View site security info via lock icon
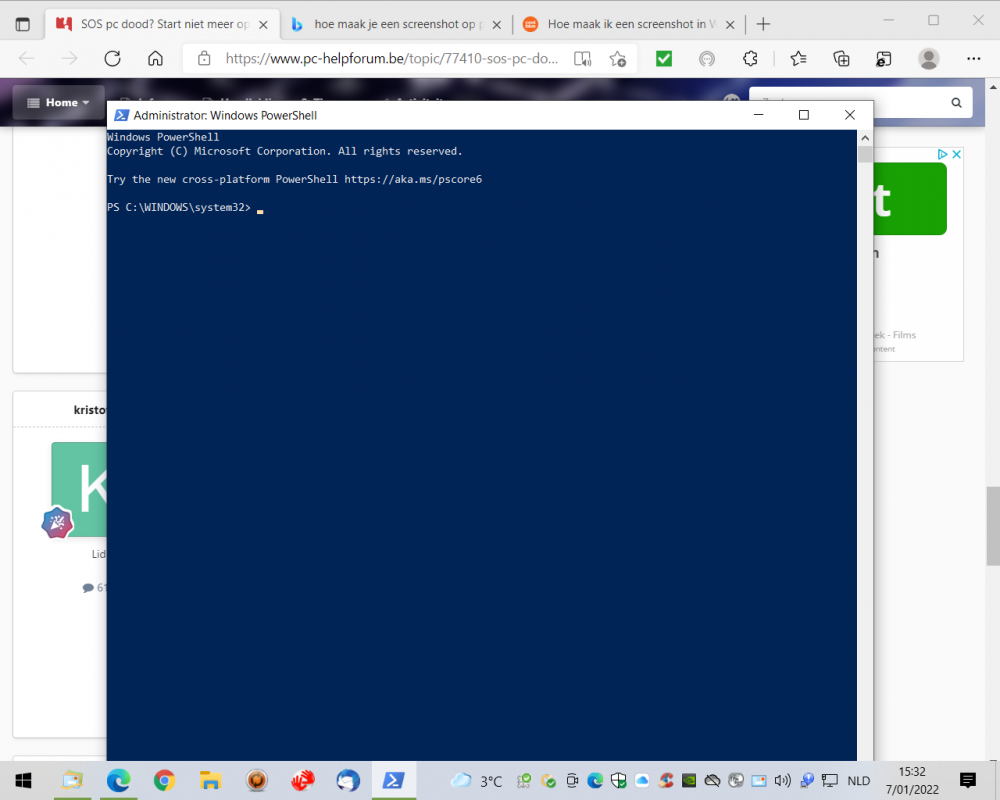This screenshot has width=1000, height=800. 204,59
